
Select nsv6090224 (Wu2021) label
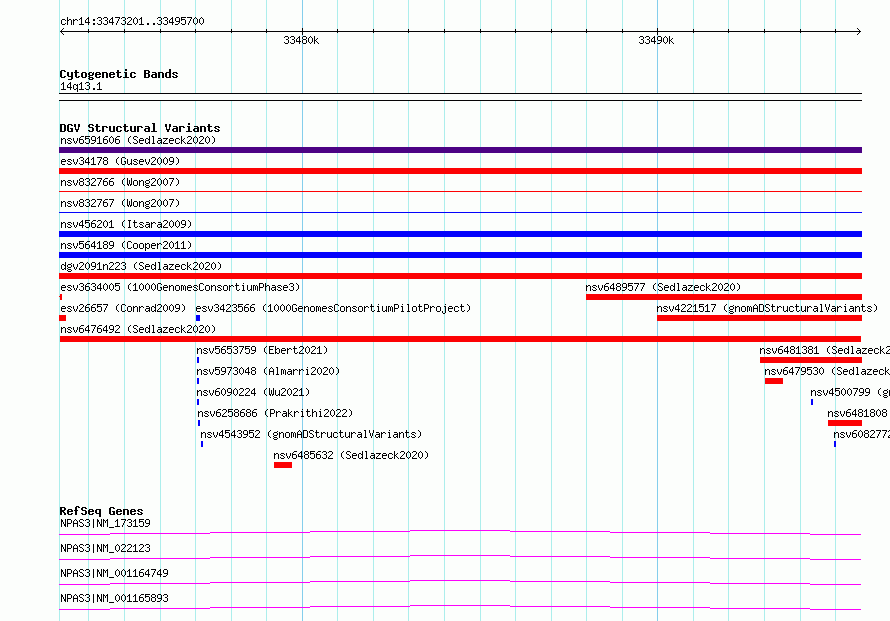click(253, 392)
